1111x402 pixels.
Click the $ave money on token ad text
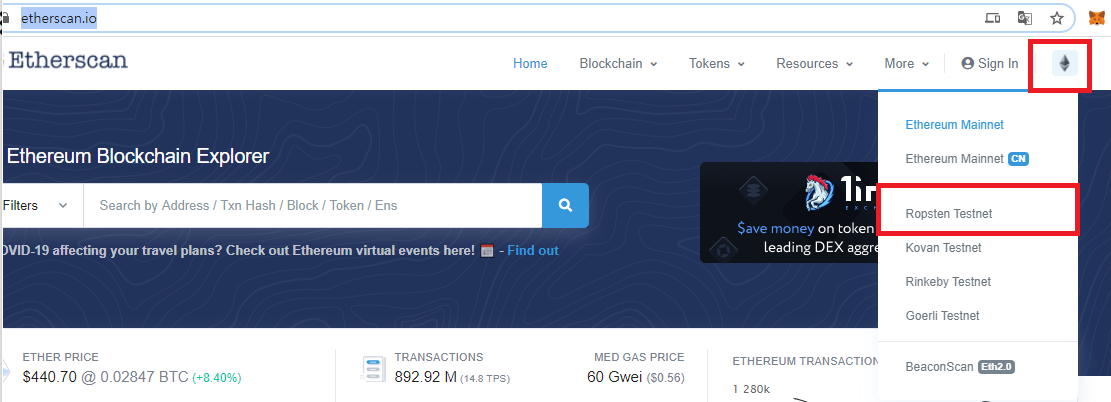tap(807, 228)
